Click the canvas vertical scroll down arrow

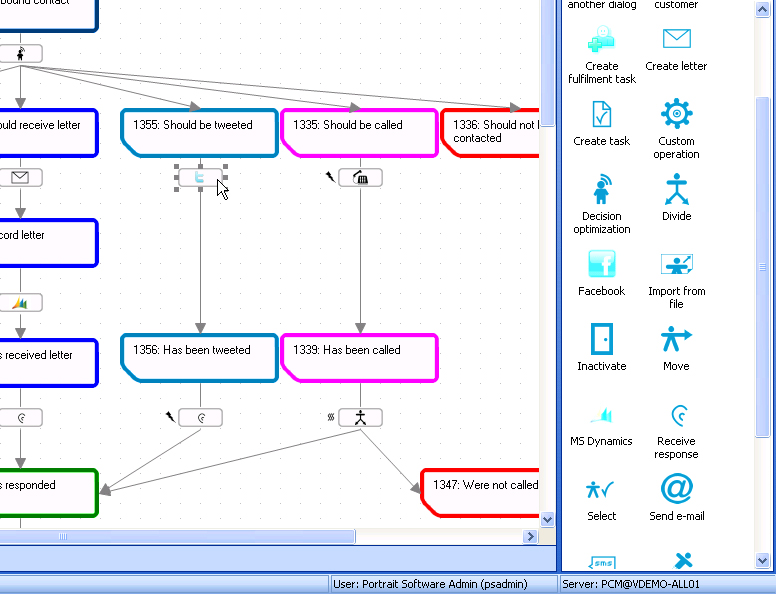pos(547,520)
